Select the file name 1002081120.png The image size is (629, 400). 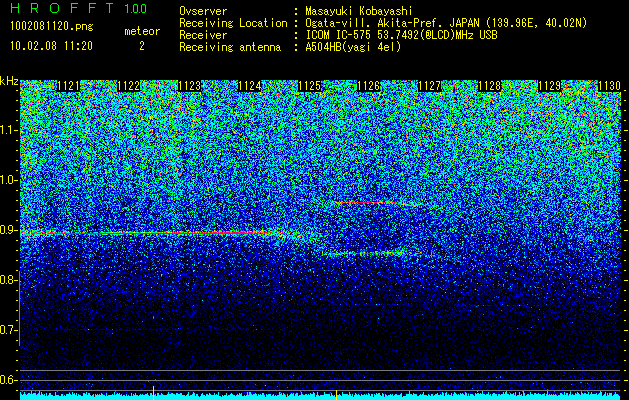51,27
